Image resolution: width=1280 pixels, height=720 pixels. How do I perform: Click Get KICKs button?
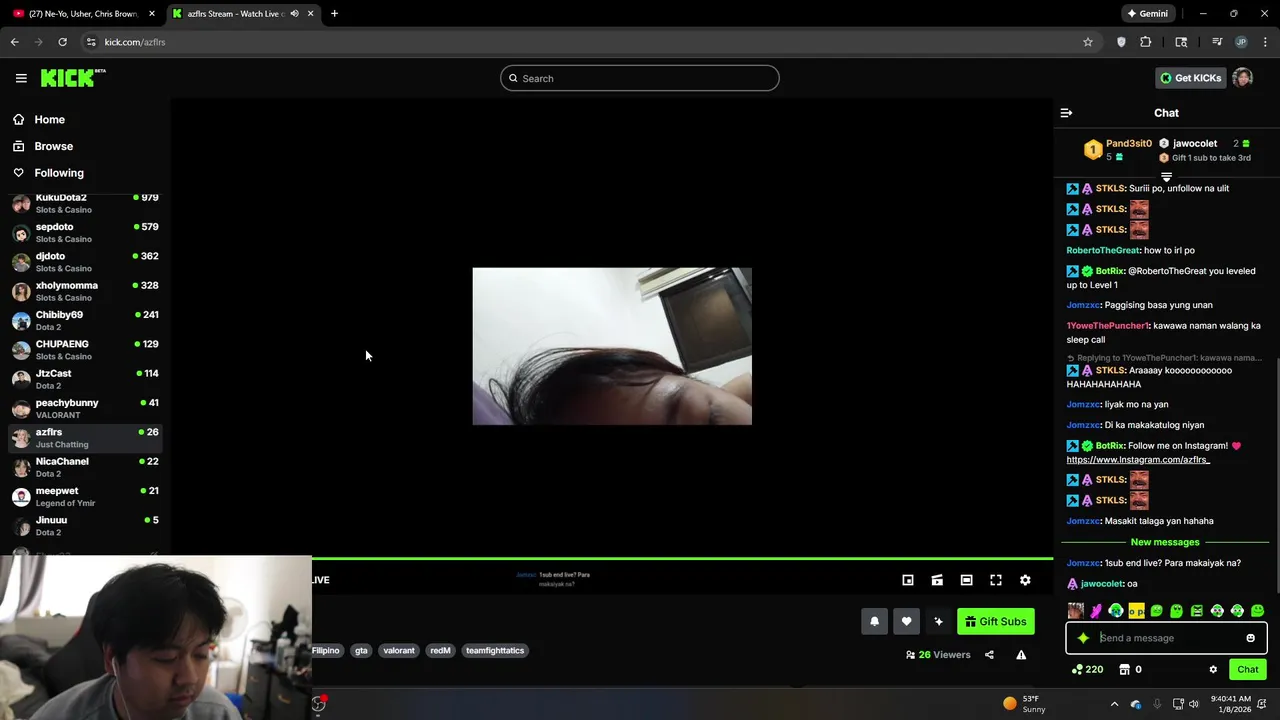pos(1190,78)
